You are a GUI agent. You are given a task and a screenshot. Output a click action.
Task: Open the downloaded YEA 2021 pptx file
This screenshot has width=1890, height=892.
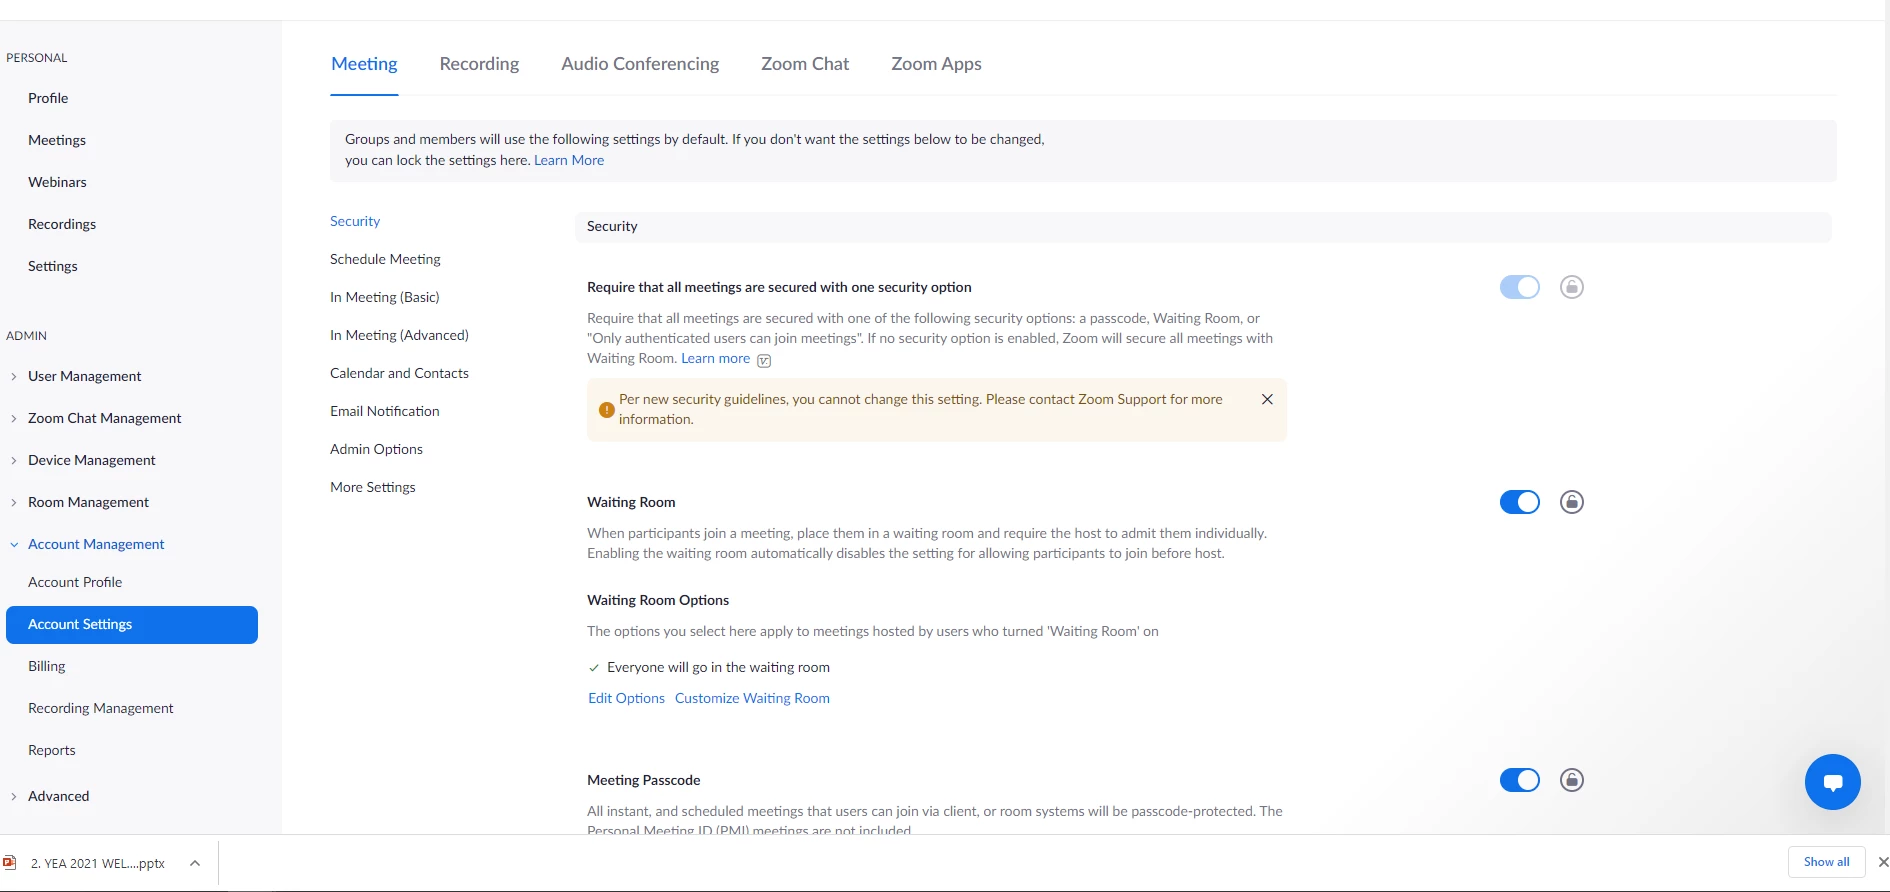pos(97,863)
